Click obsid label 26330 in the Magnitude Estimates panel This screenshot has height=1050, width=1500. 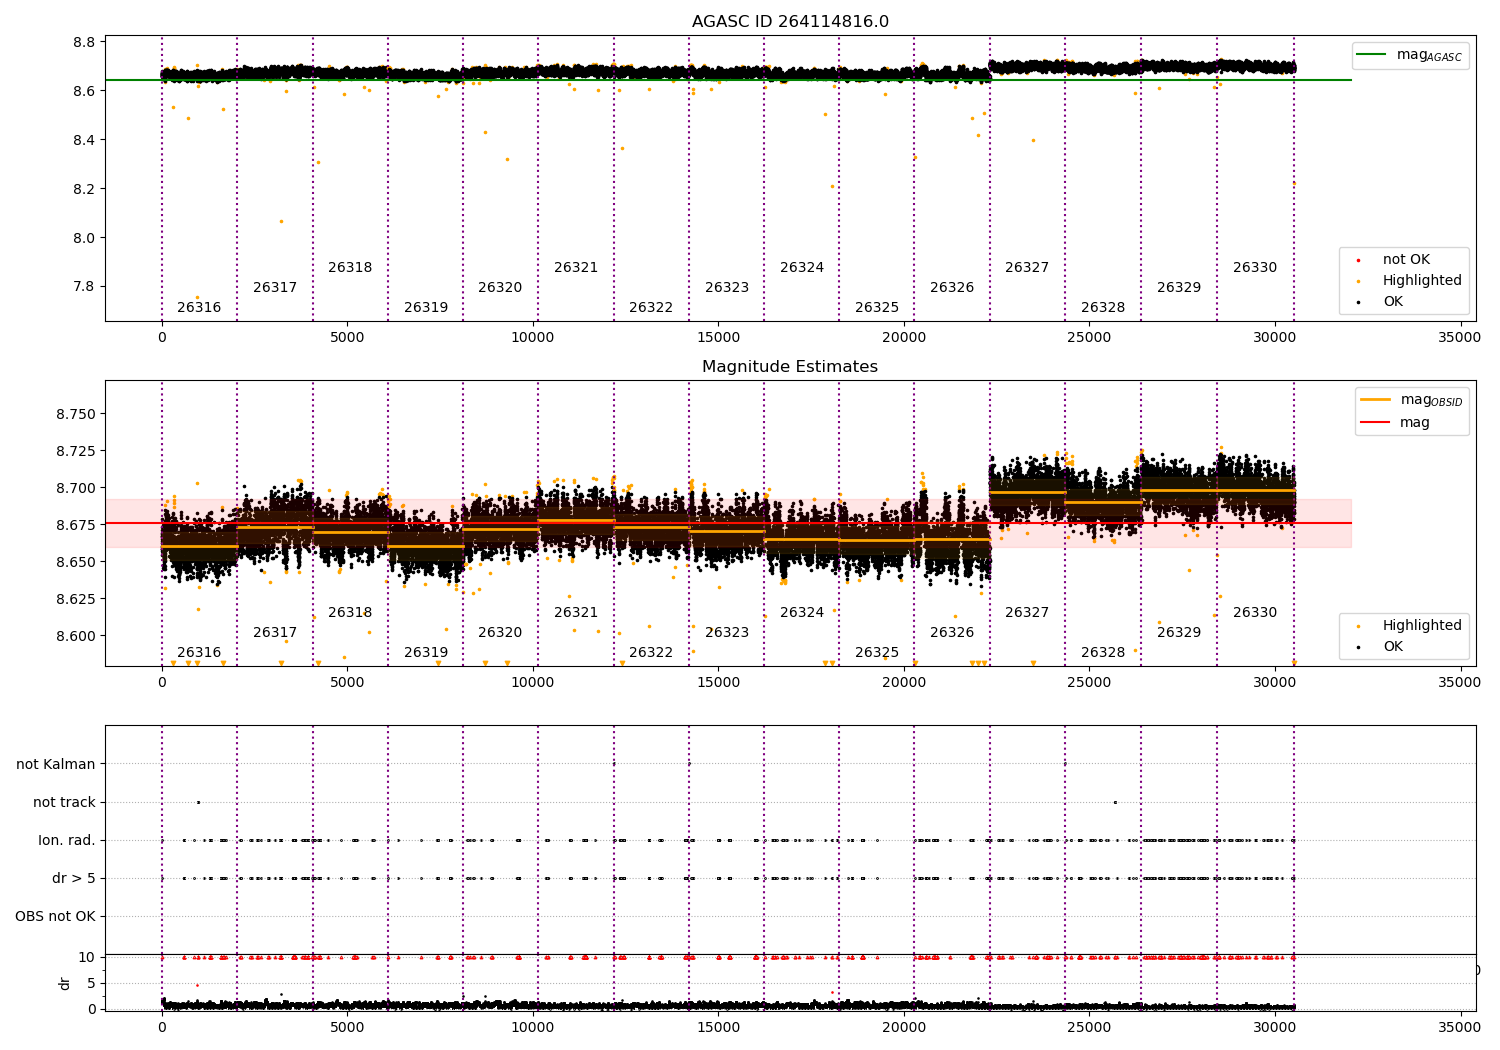1255,613
